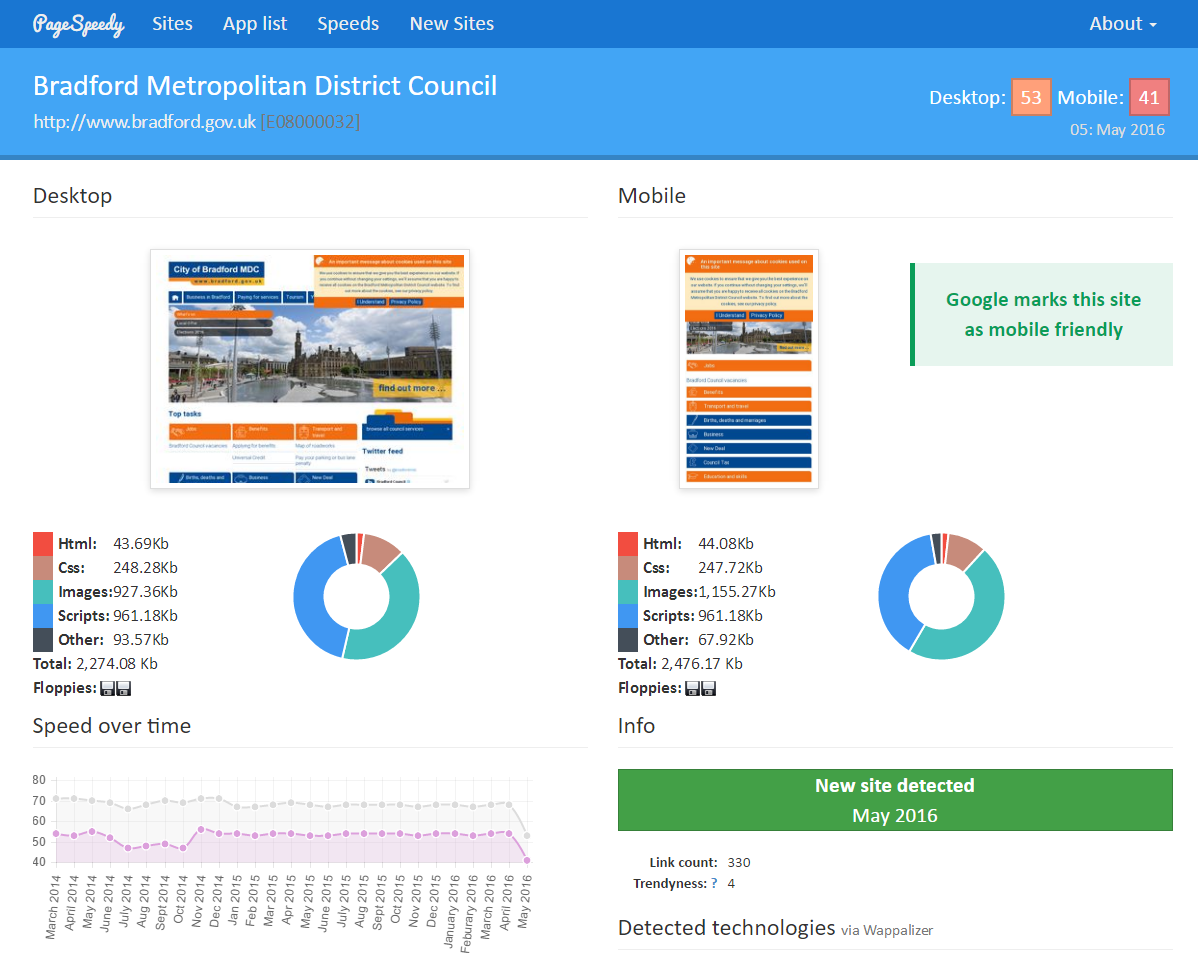Open the bradford.gov.uk website link
This screenshot has height=955, width=1198.
145,122
